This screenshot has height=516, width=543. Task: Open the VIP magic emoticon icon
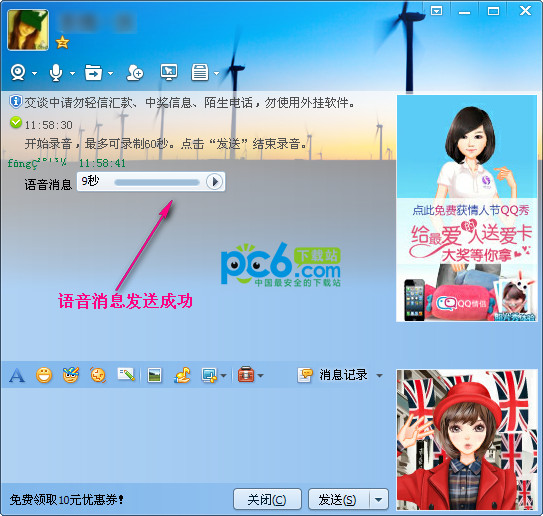tap(71, 375)
